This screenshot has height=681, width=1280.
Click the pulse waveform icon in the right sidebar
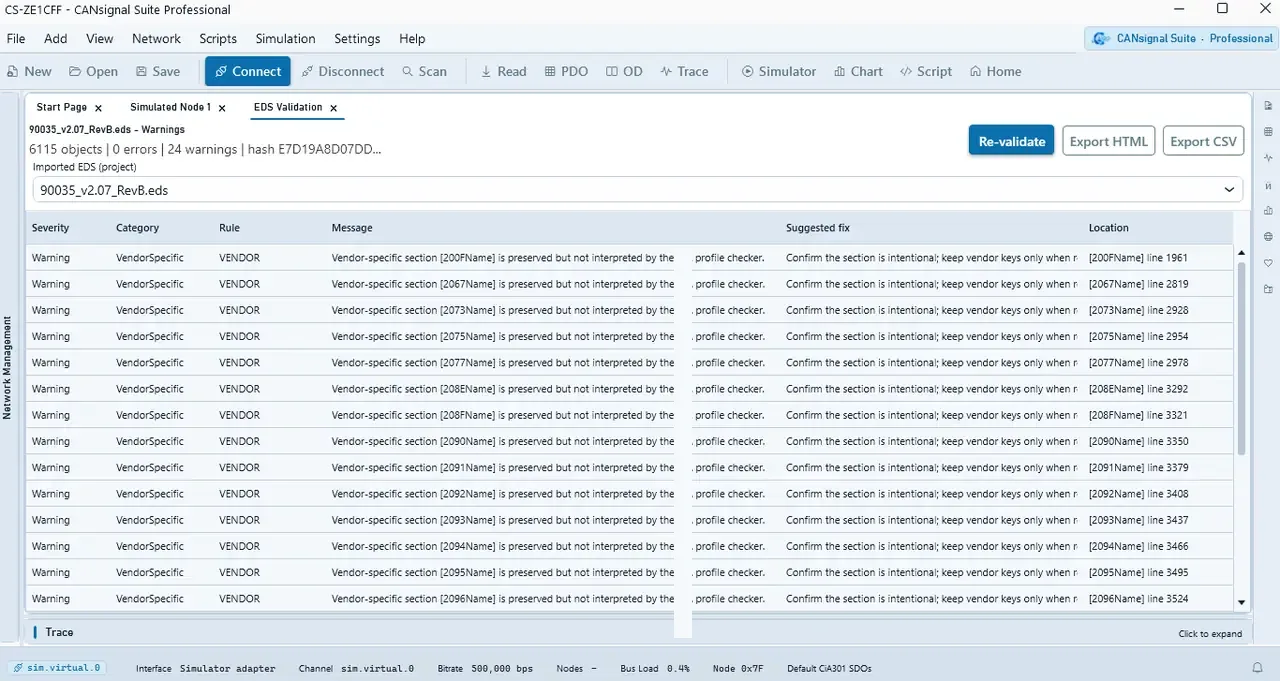(x=1268, y=158)
